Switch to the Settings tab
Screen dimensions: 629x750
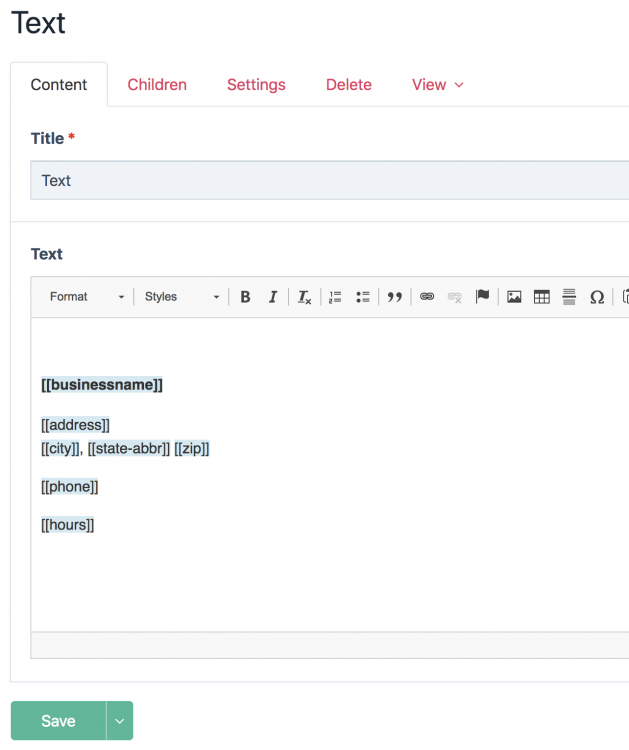(x=256, y=85)
